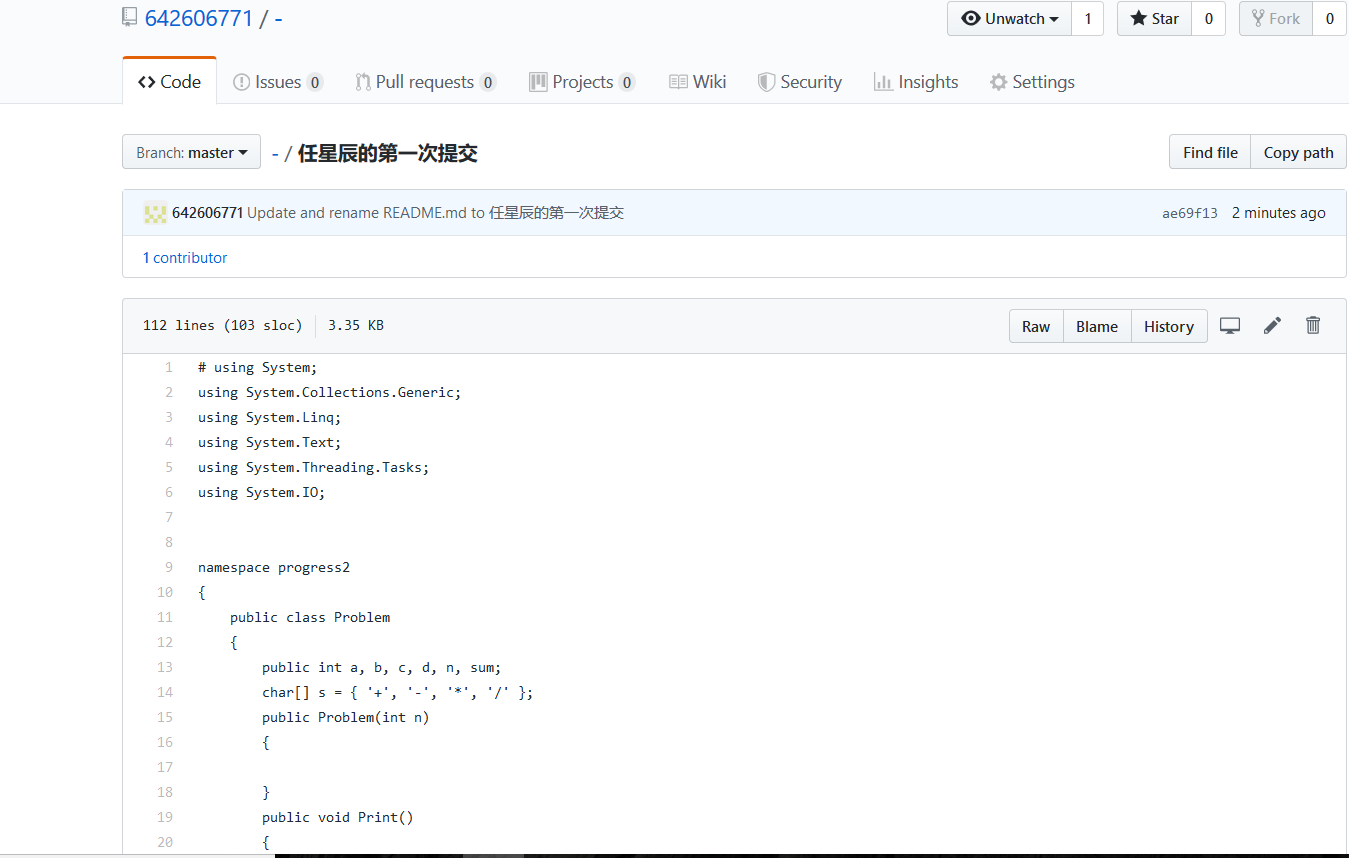Click the Settings gear icon
The height and width of the screenshot is (858, 1349).
(x=998, y=82)
